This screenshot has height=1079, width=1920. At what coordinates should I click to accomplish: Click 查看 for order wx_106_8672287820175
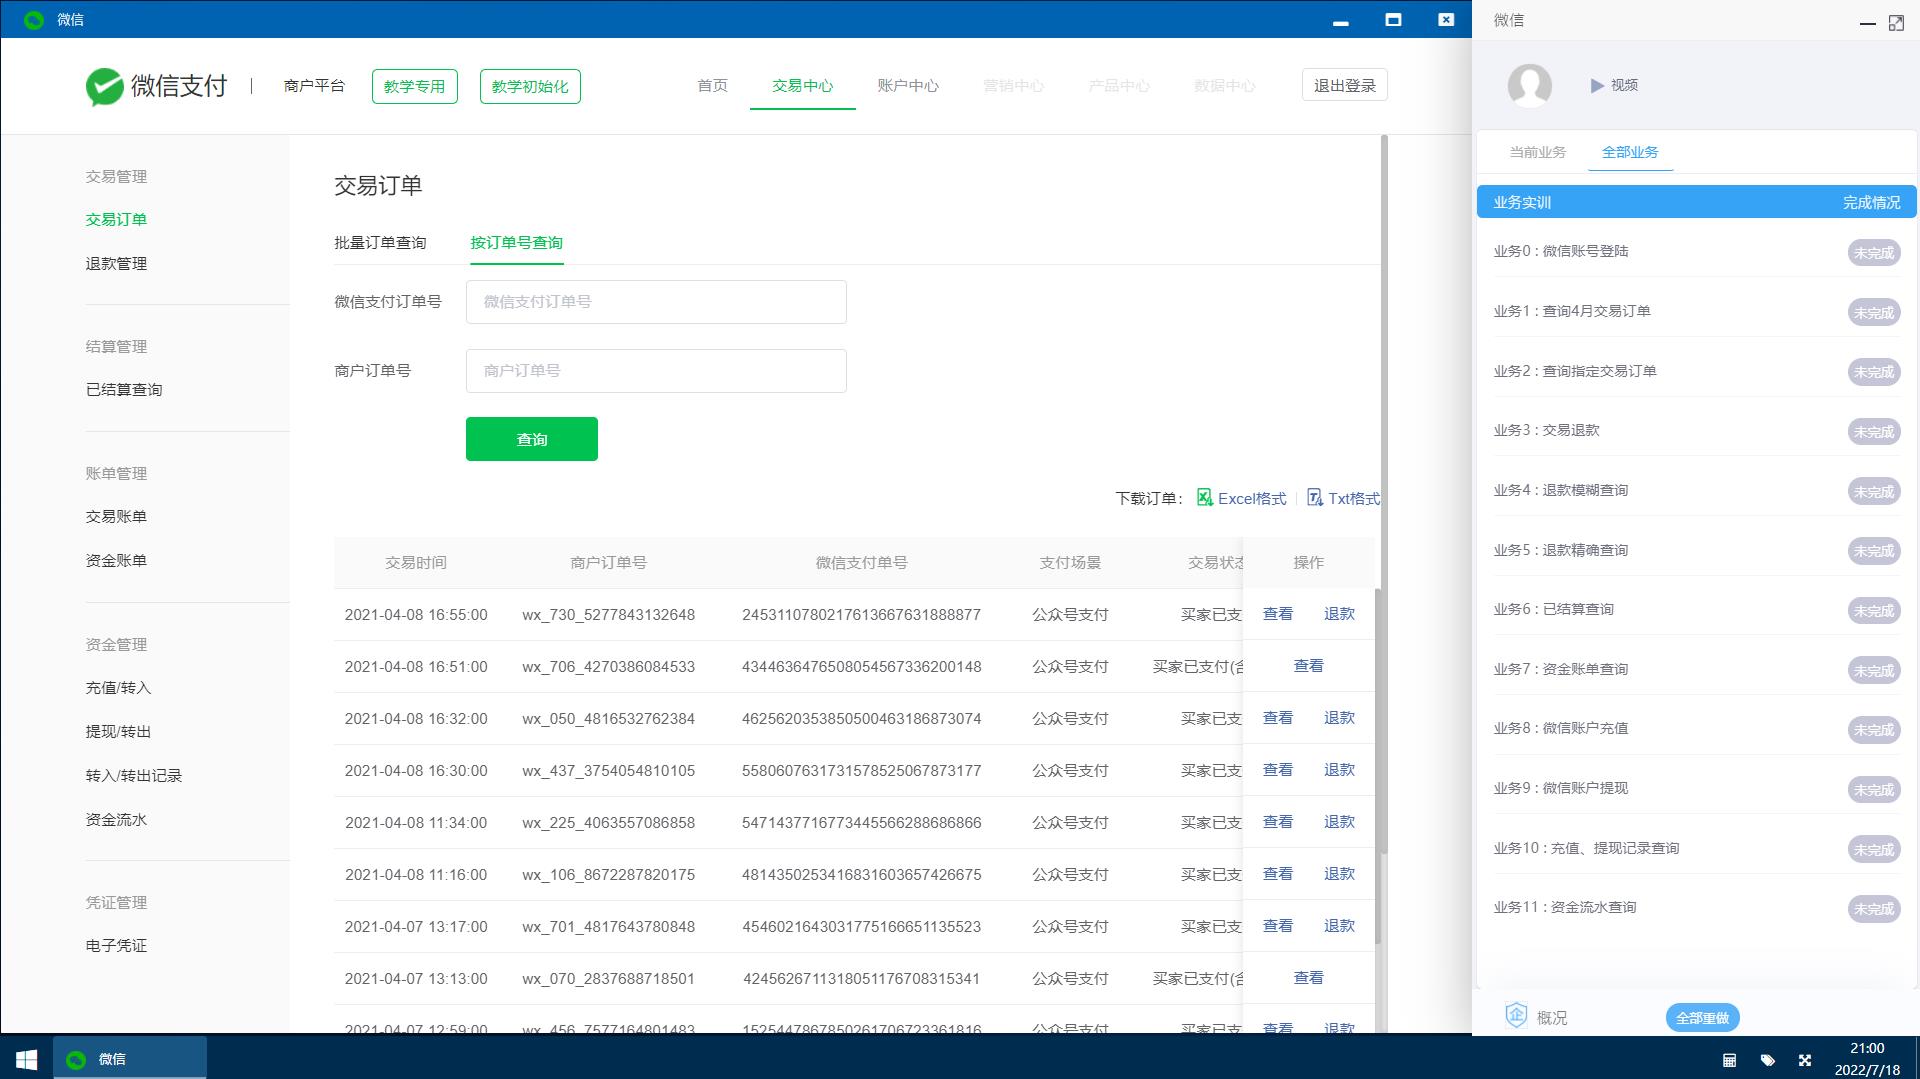click(x=1278, y=874)
